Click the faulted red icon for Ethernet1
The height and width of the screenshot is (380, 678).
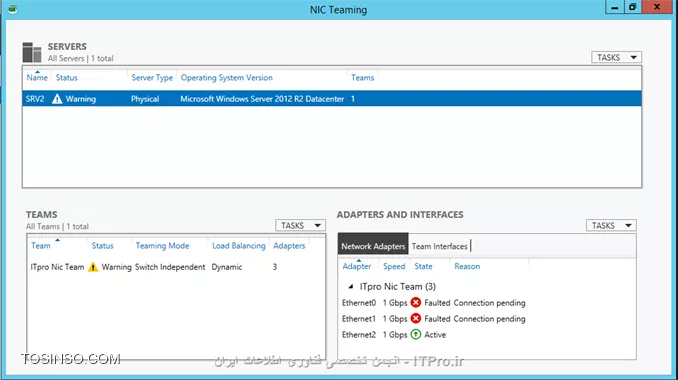tap(416, 319)
